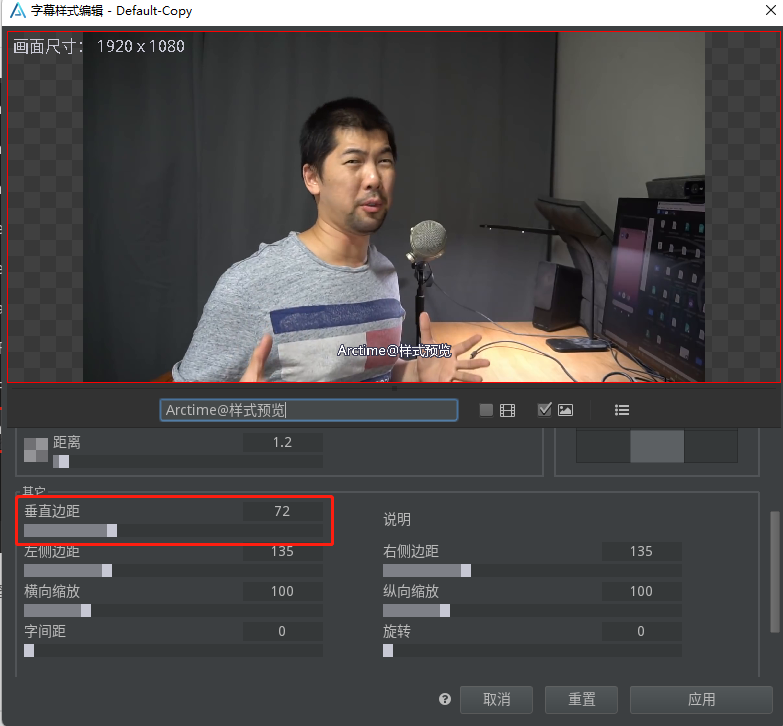Click the 旋转 label

point(397,631)
